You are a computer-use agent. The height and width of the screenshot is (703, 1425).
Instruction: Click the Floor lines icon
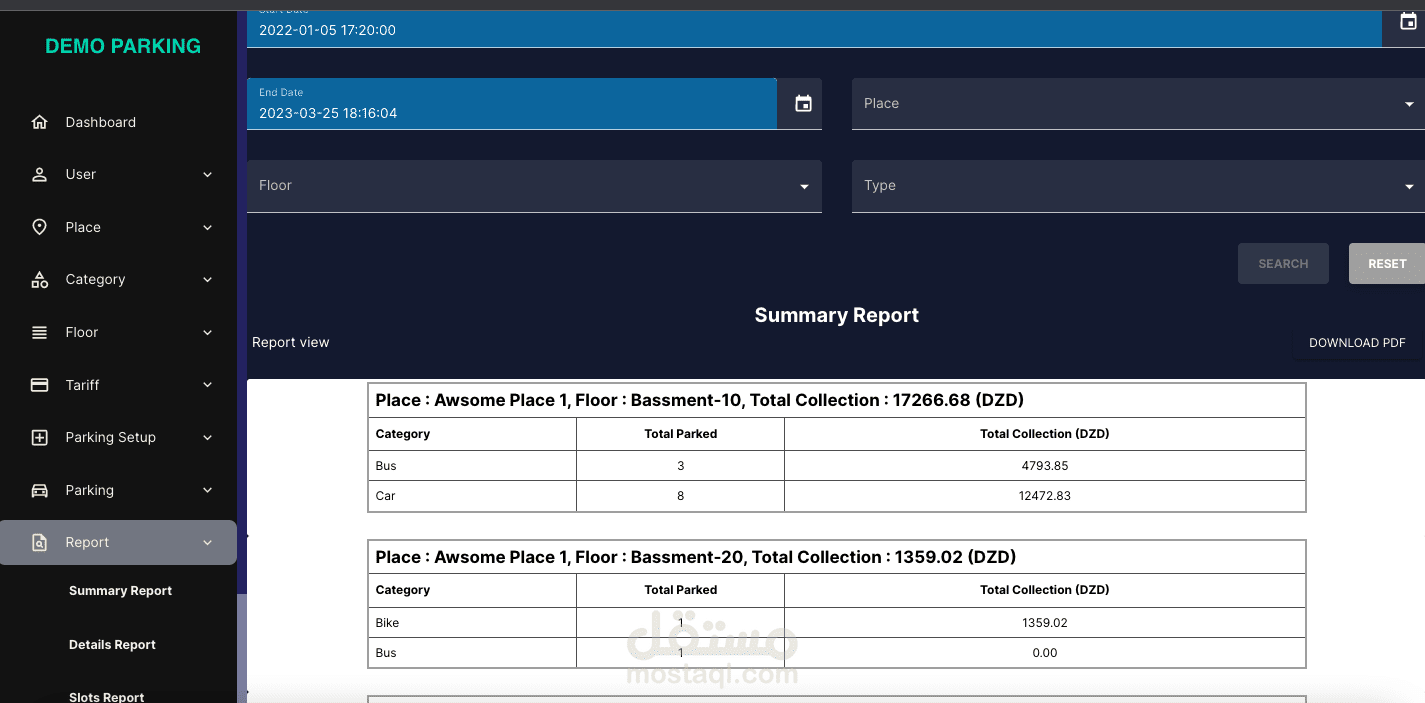(x=40, y=332)
